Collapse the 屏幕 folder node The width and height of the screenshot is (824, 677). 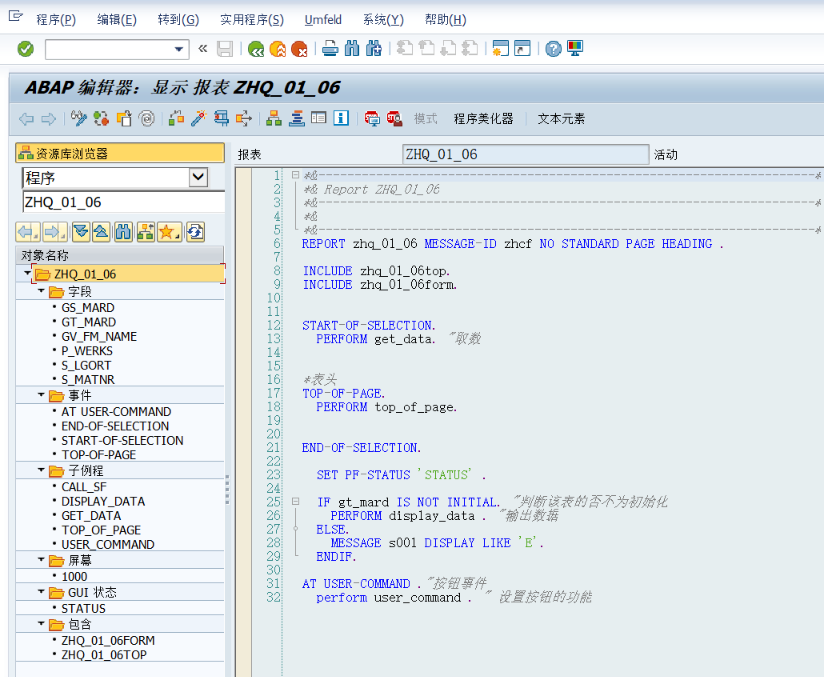(41, 559)
